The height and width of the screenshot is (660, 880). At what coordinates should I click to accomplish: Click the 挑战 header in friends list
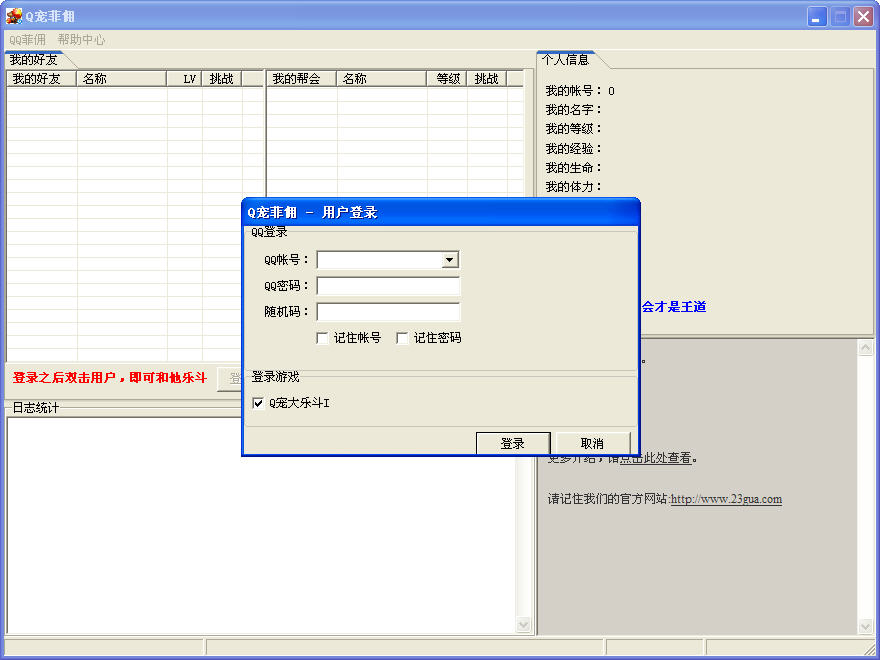point(222,79)
